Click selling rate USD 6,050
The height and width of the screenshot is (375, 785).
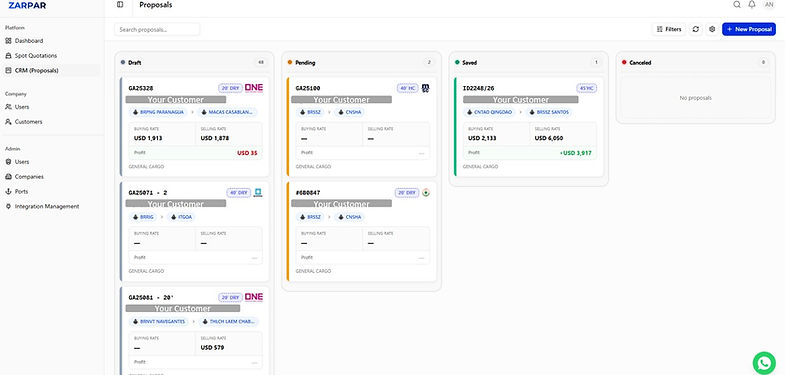[x=549, y=138]
